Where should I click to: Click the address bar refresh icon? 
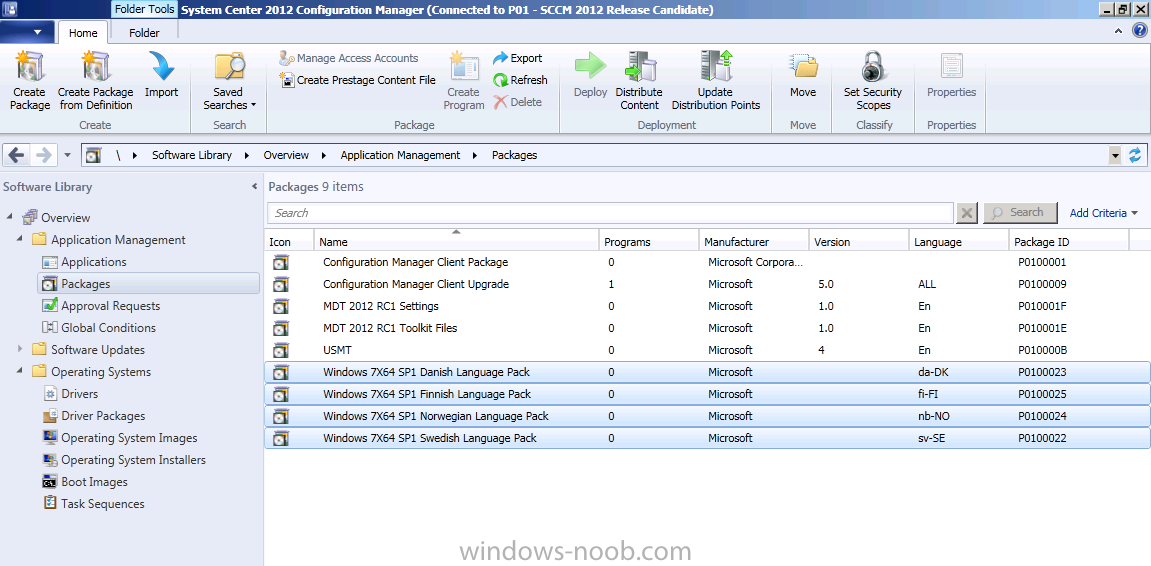(x=1135, y=156)
